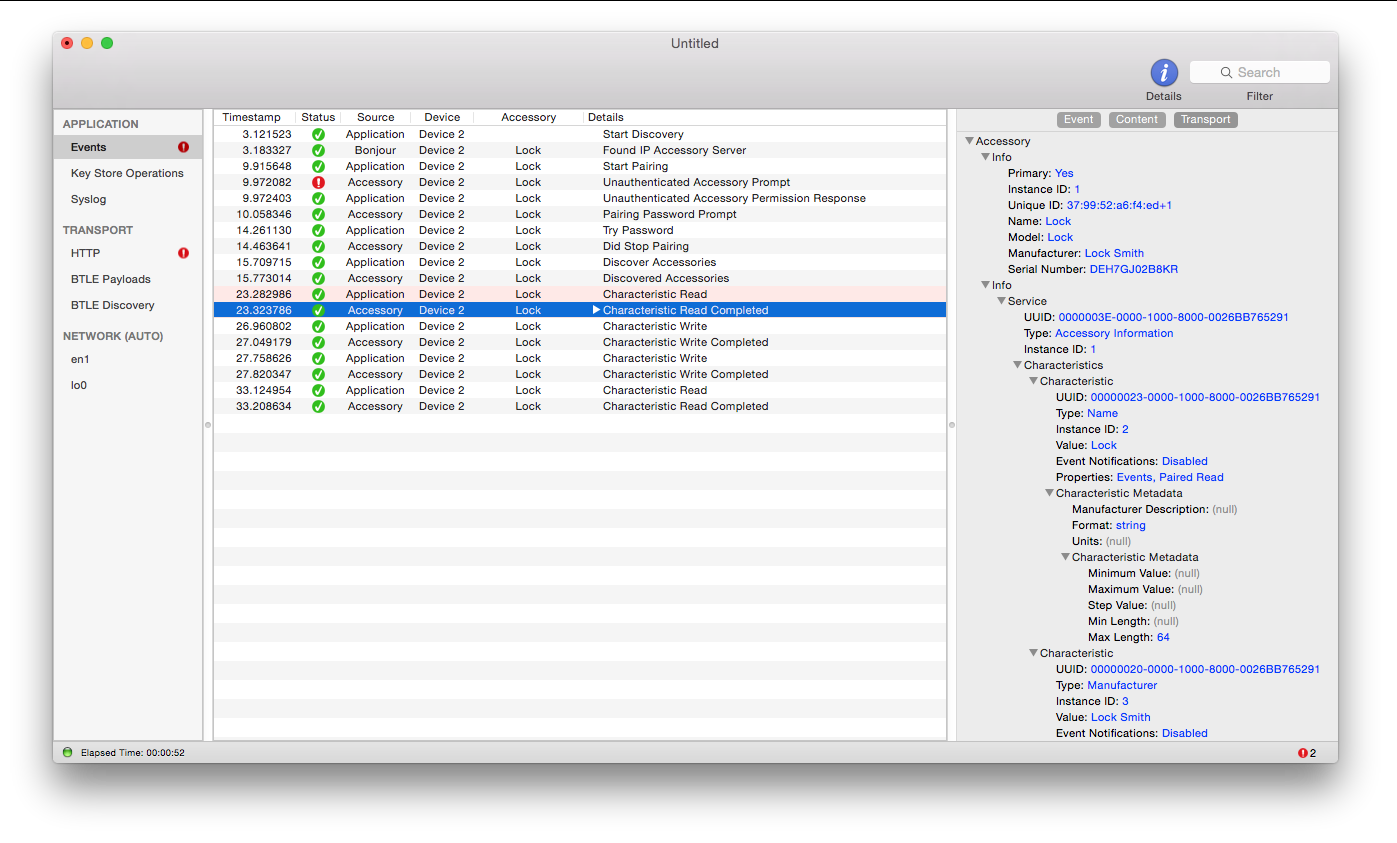1397x843 pixels.
Task: Click the Properties value Events, Paired Read
Action: pos(1170,477)
